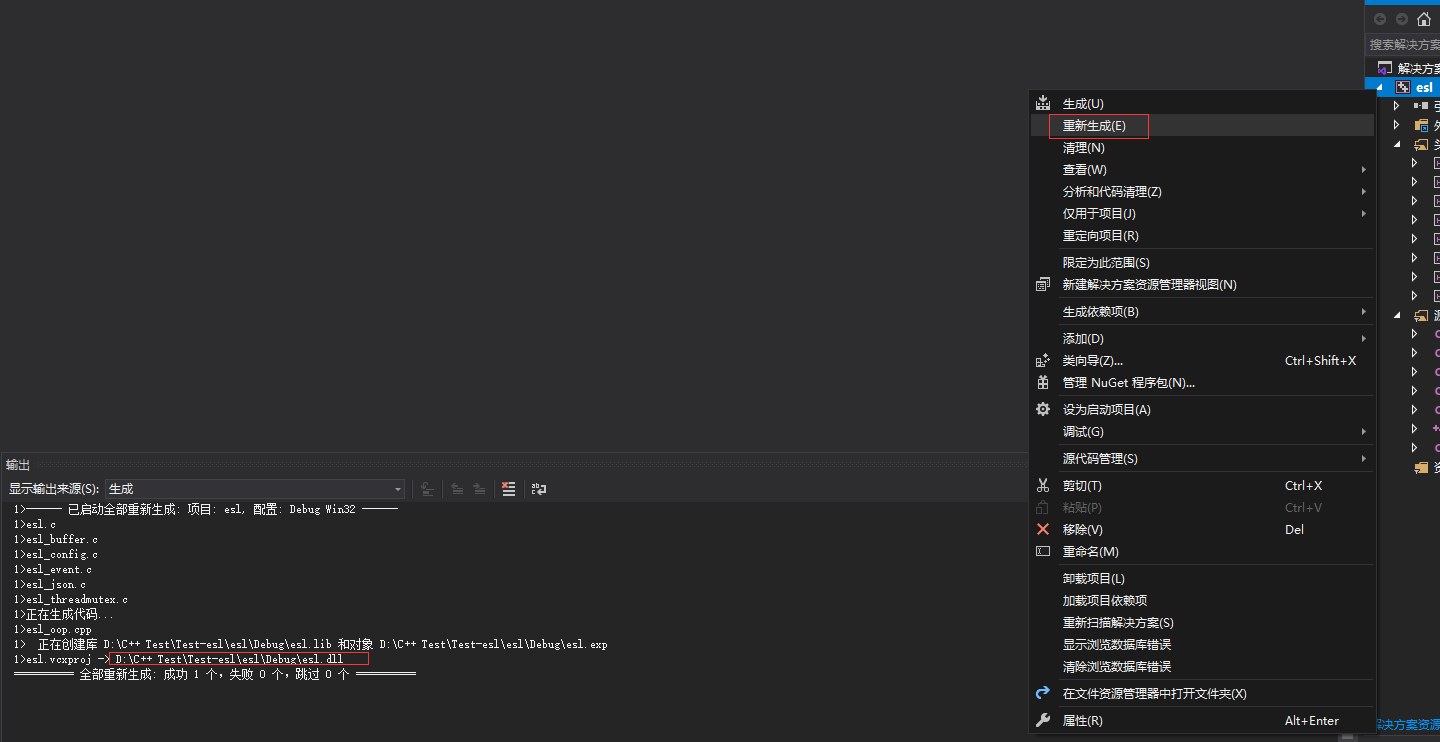
Task: Toggle word wrap in the output window
Action: pos(539,489)
